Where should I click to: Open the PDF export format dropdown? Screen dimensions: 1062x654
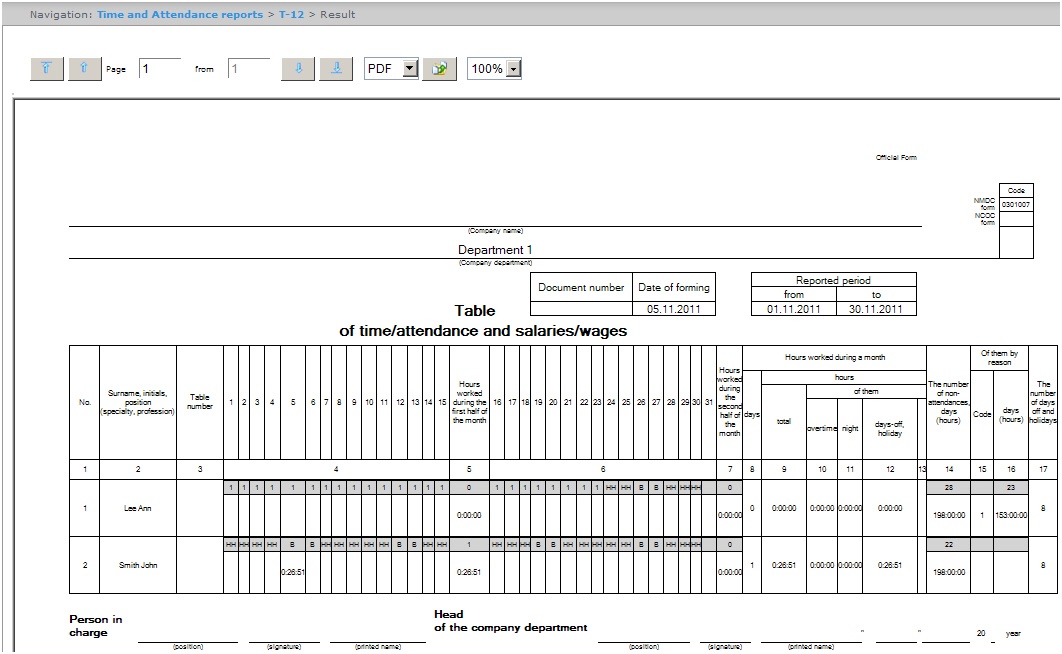click(x=409, y=68)
